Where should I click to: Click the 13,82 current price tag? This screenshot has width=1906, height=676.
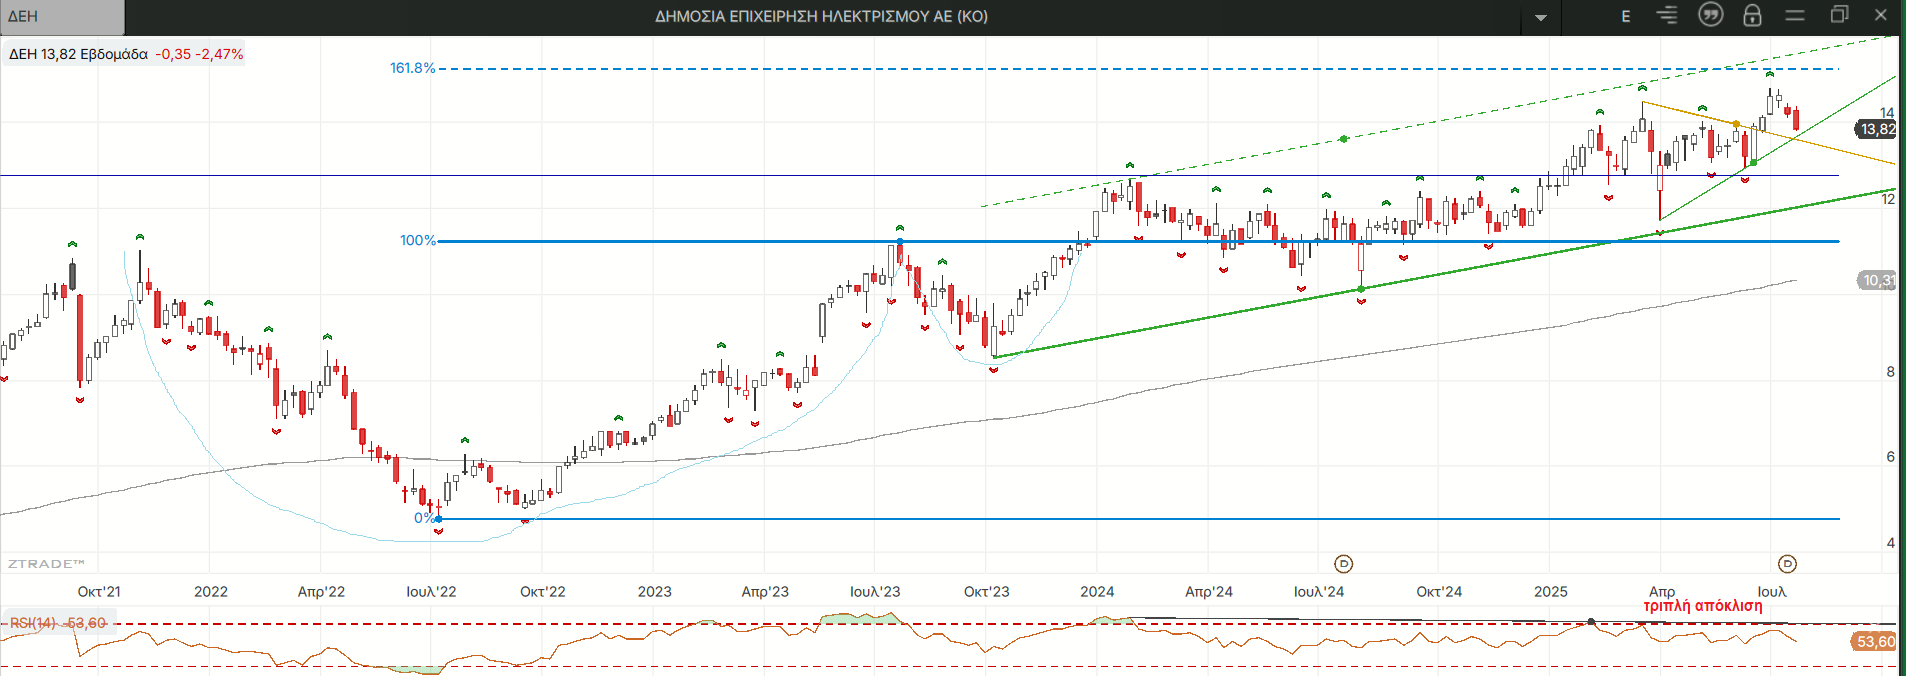[x=1877, y=129]
